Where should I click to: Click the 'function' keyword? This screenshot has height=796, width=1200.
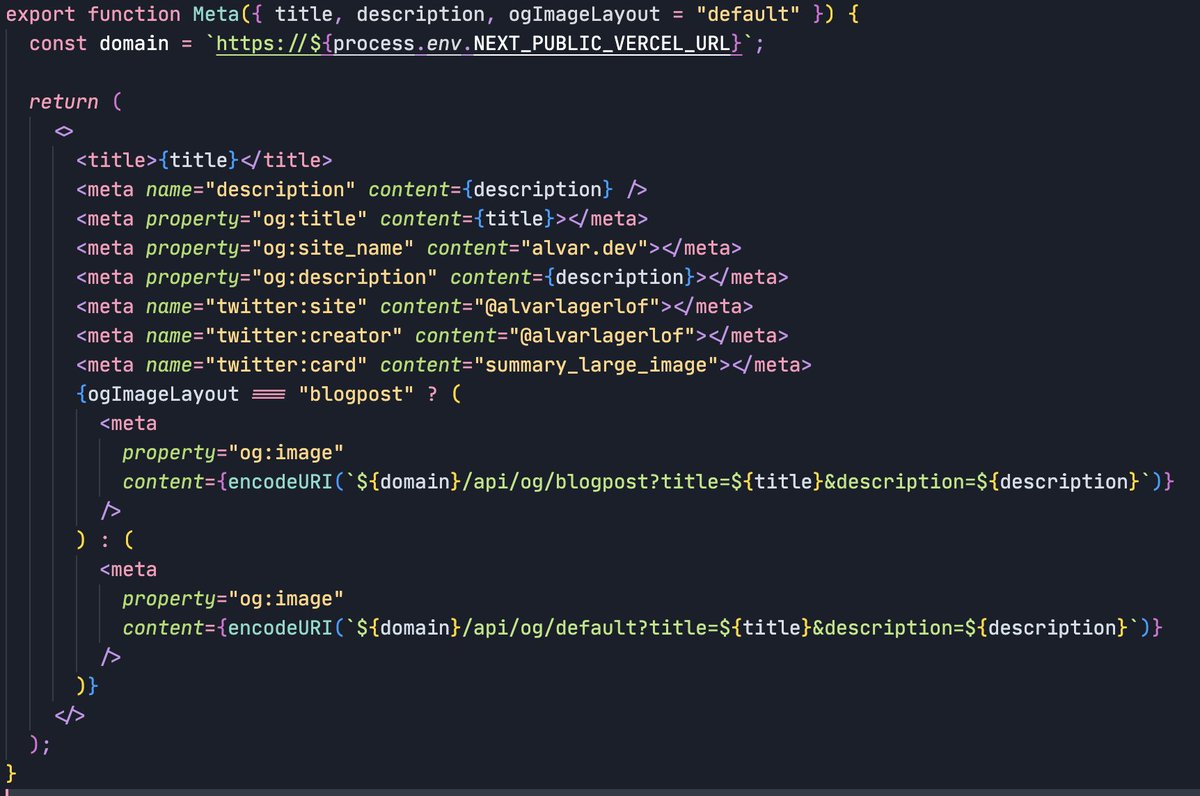(x=133, y=15)
